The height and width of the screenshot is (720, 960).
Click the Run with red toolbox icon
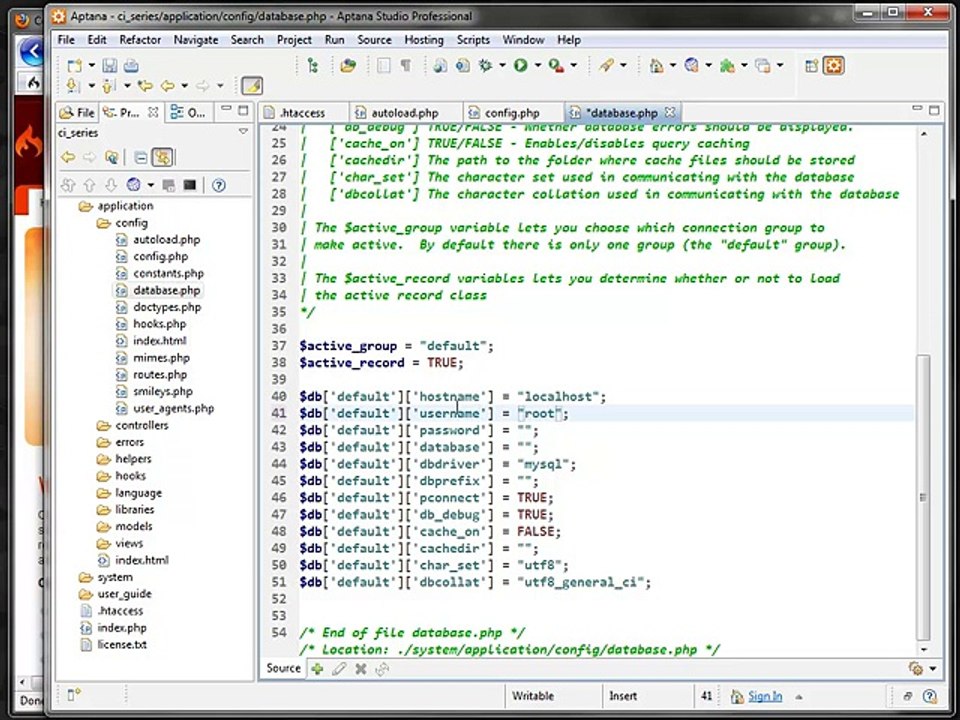click(x=556, y=66)
